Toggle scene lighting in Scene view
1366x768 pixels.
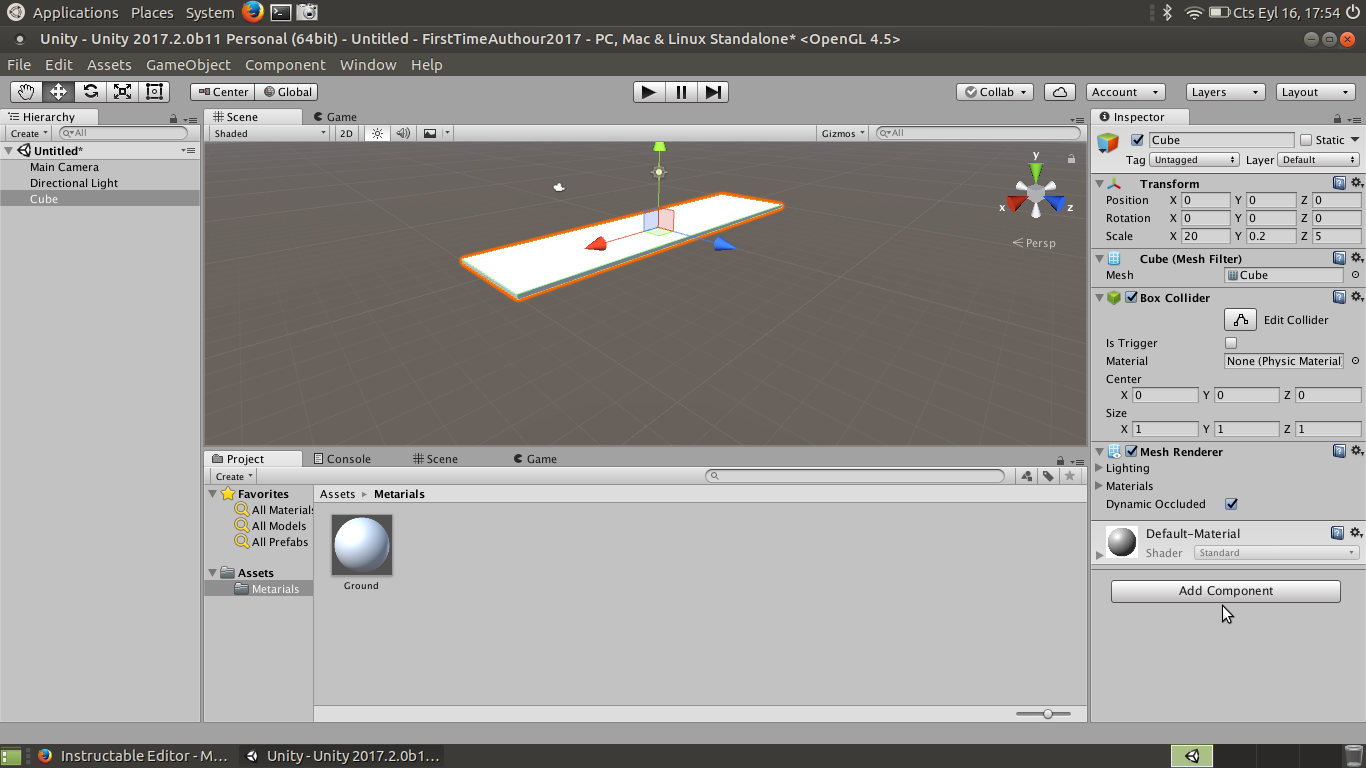377,133
